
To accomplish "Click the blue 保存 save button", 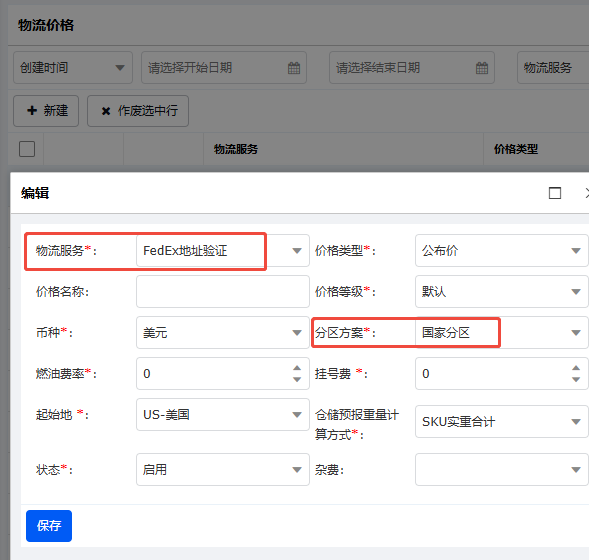I will [49, 525].
